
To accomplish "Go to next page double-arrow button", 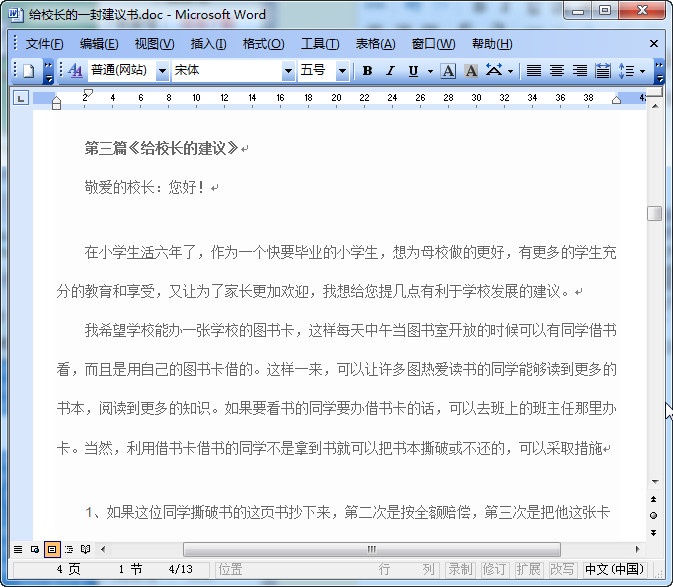I will 654,533.
